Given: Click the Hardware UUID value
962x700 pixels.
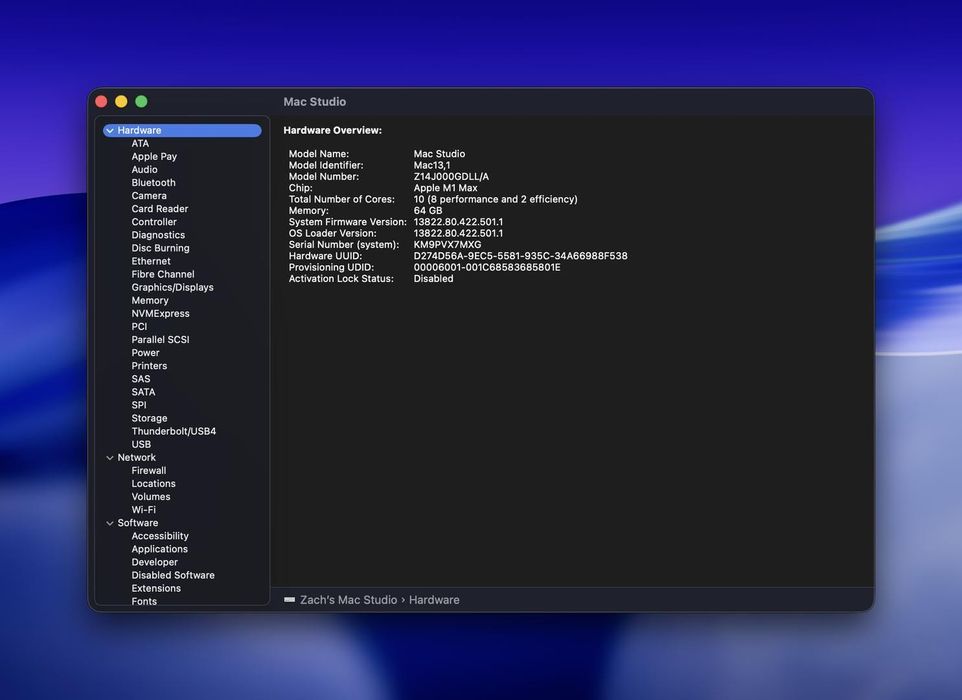Looking at the screenshot, I should [520, 256].
